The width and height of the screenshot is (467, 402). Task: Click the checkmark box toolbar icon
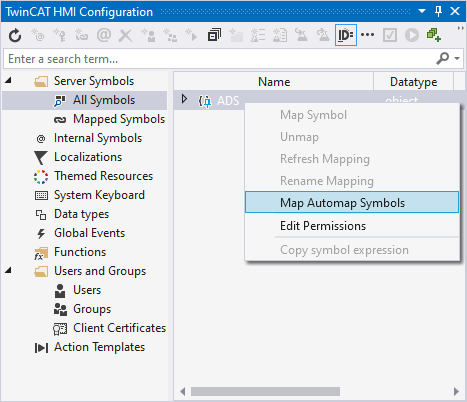point(390,35)
